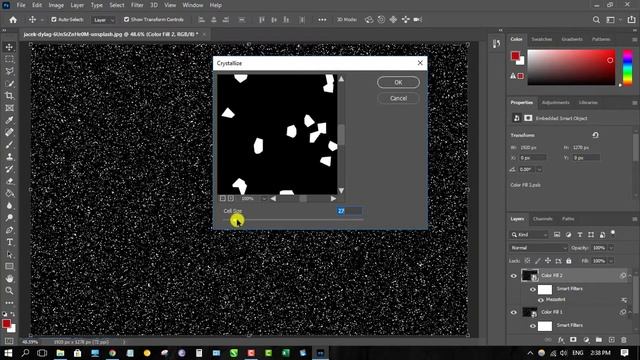Collapse Color Fill 2 smart filter list
Screen dimensions: 640x360
point(630,276)
